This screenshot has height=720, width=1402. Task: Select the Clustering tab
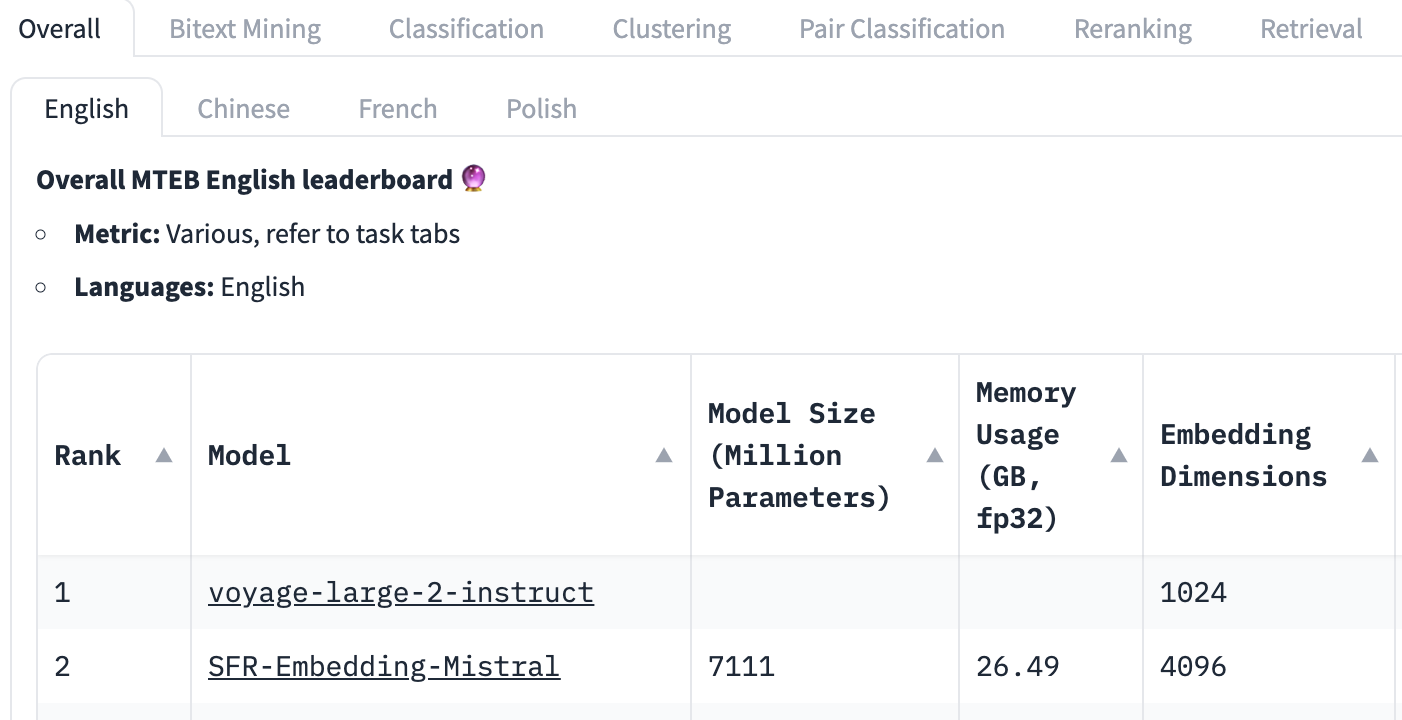(671, 29)
